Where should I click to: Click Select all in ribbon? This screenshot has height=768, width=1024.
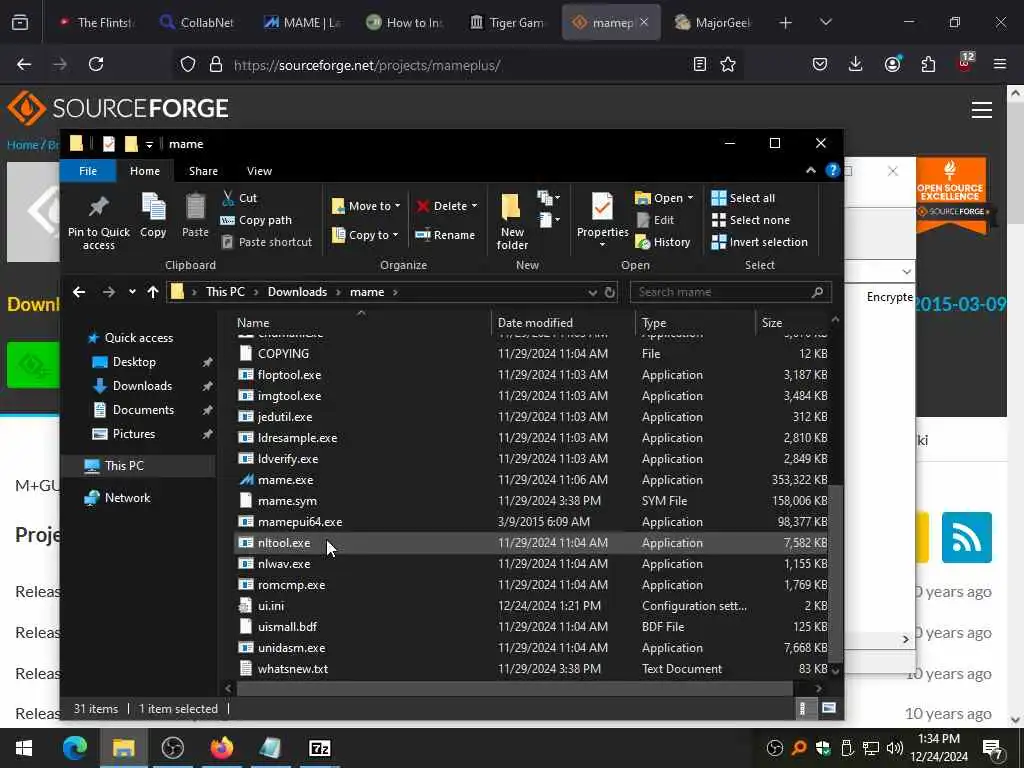pos(743,198)
